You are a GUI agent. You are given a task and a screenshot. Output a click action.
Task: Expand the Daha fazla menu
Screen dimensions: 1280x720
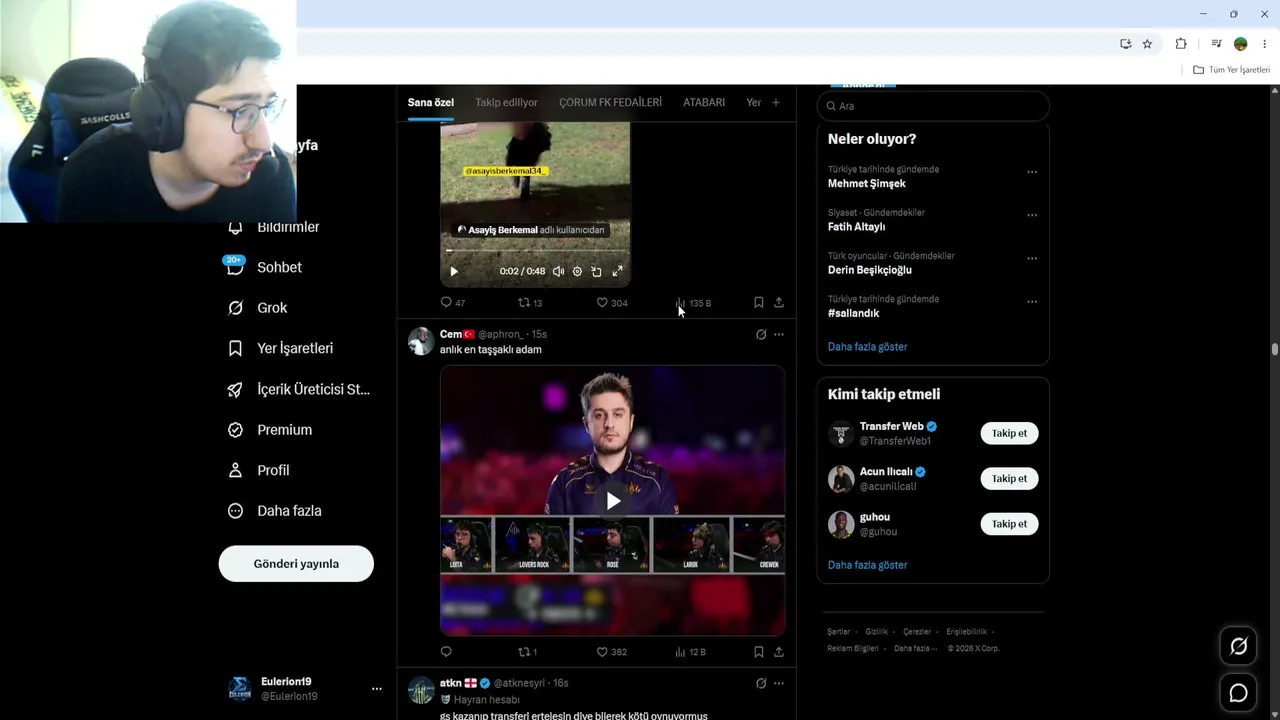tap(275, 511)
